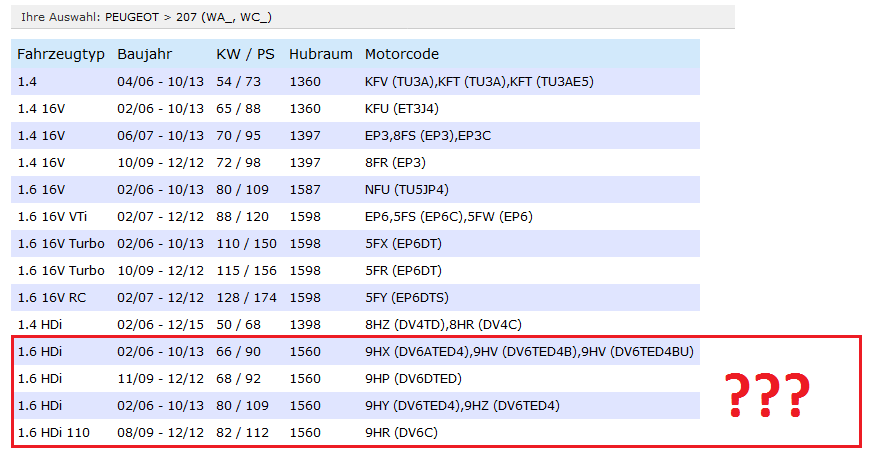
Task: Select the 1.4 HDi vehicle row
Action: [41, 324]
